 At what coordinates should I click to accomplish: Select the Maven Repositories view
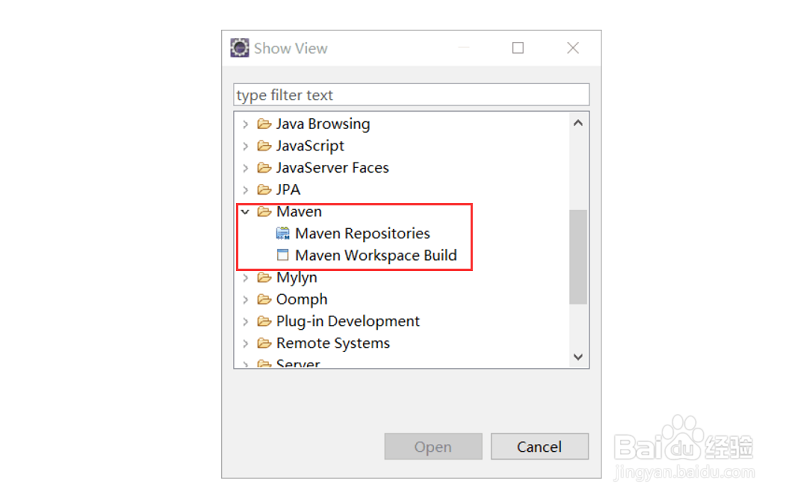(x=362, y=234)
